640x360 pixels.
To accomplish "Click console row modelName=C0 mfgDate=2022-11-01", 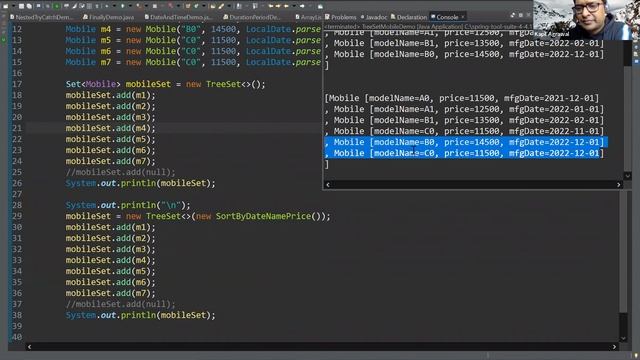I will point(464,131).
